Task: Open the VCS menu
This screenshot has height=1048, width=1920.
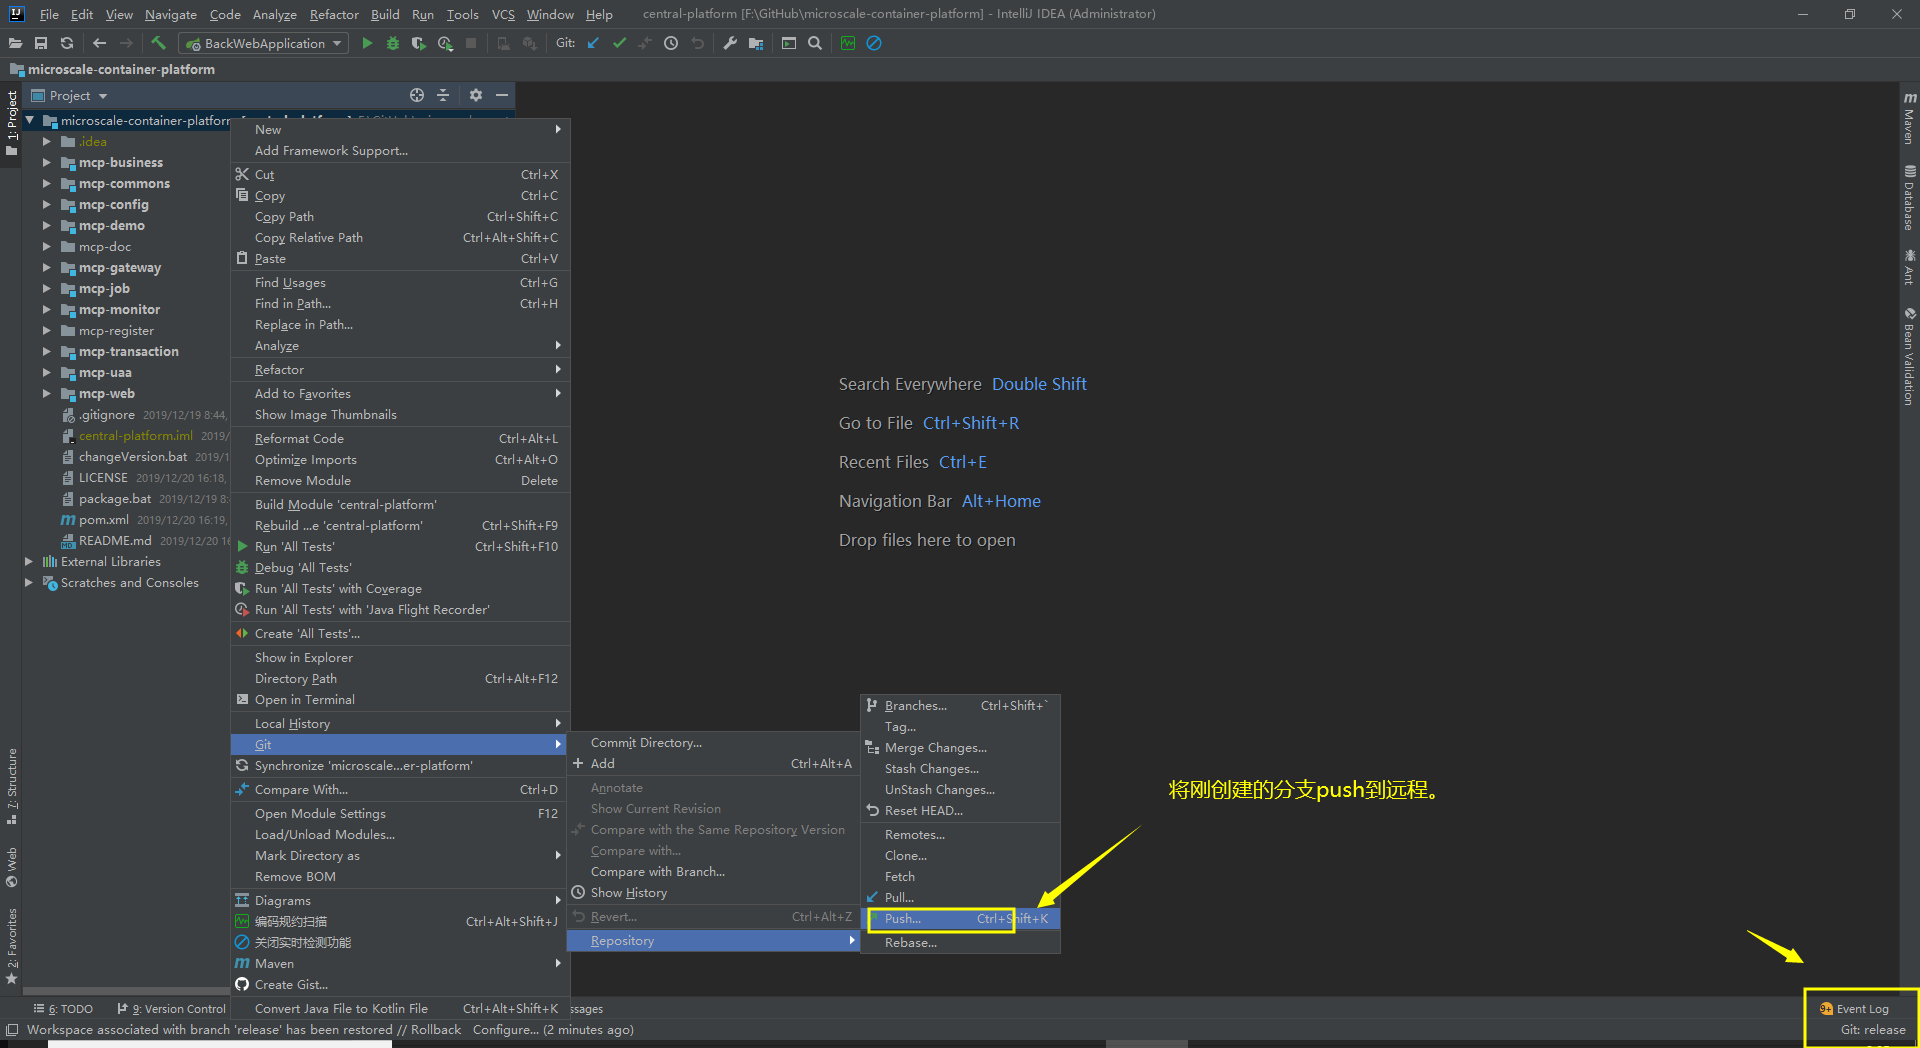Action: [502, 14]
